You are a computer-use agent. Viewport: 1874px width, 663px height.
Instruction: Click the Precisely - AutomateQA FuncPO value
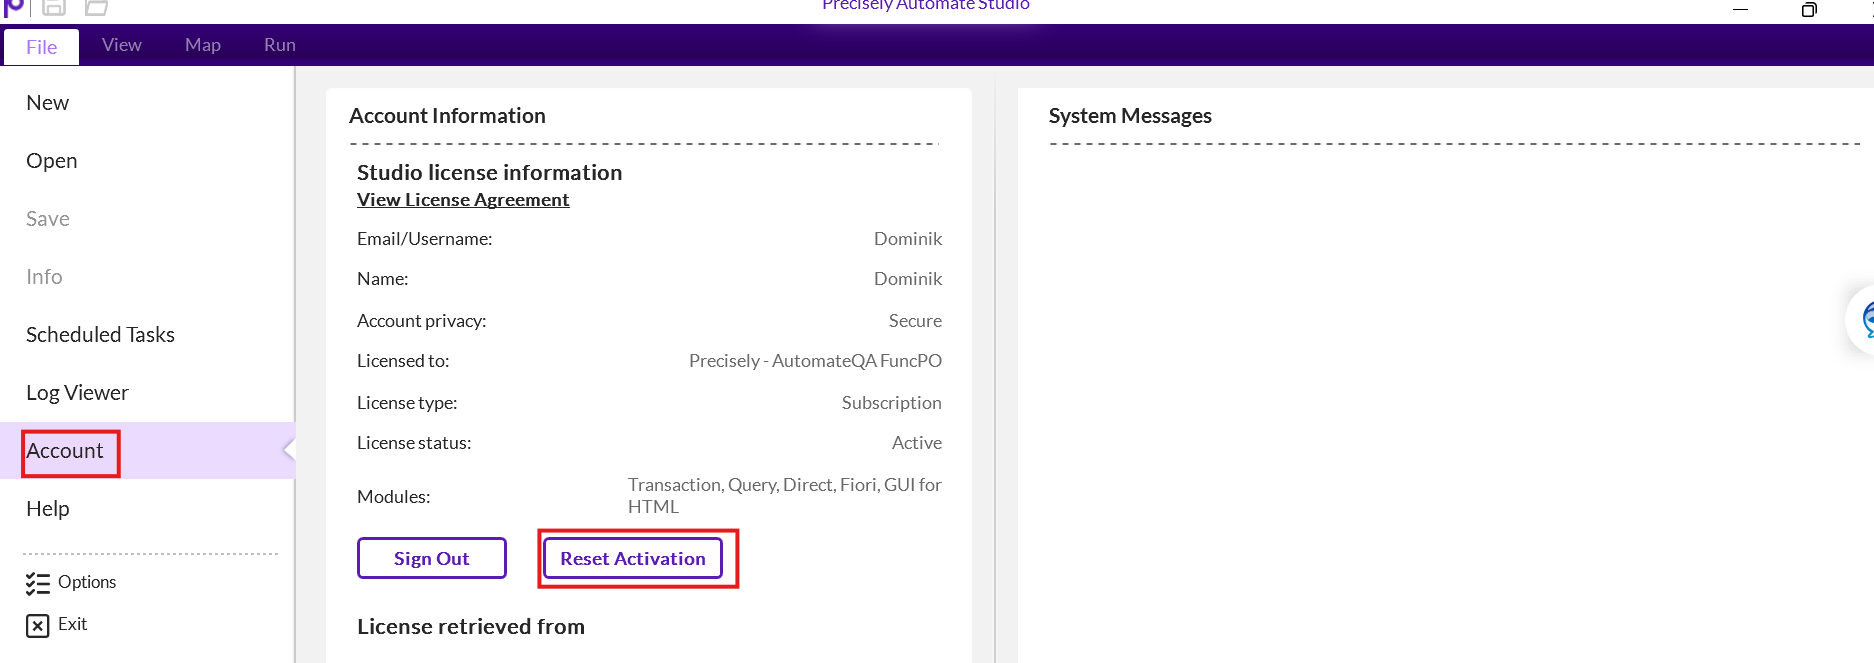(815, 361)
